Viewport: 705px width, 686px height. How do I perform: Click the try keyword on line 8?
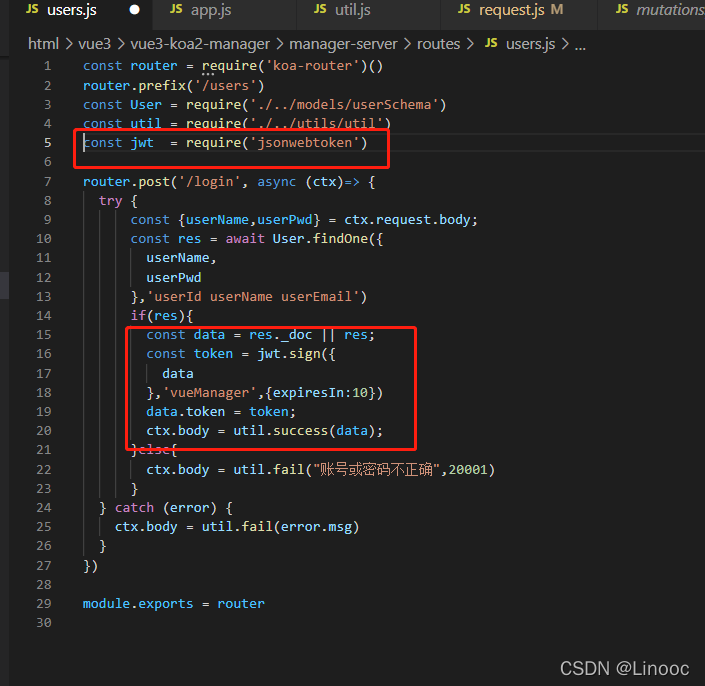click(111, 201)
